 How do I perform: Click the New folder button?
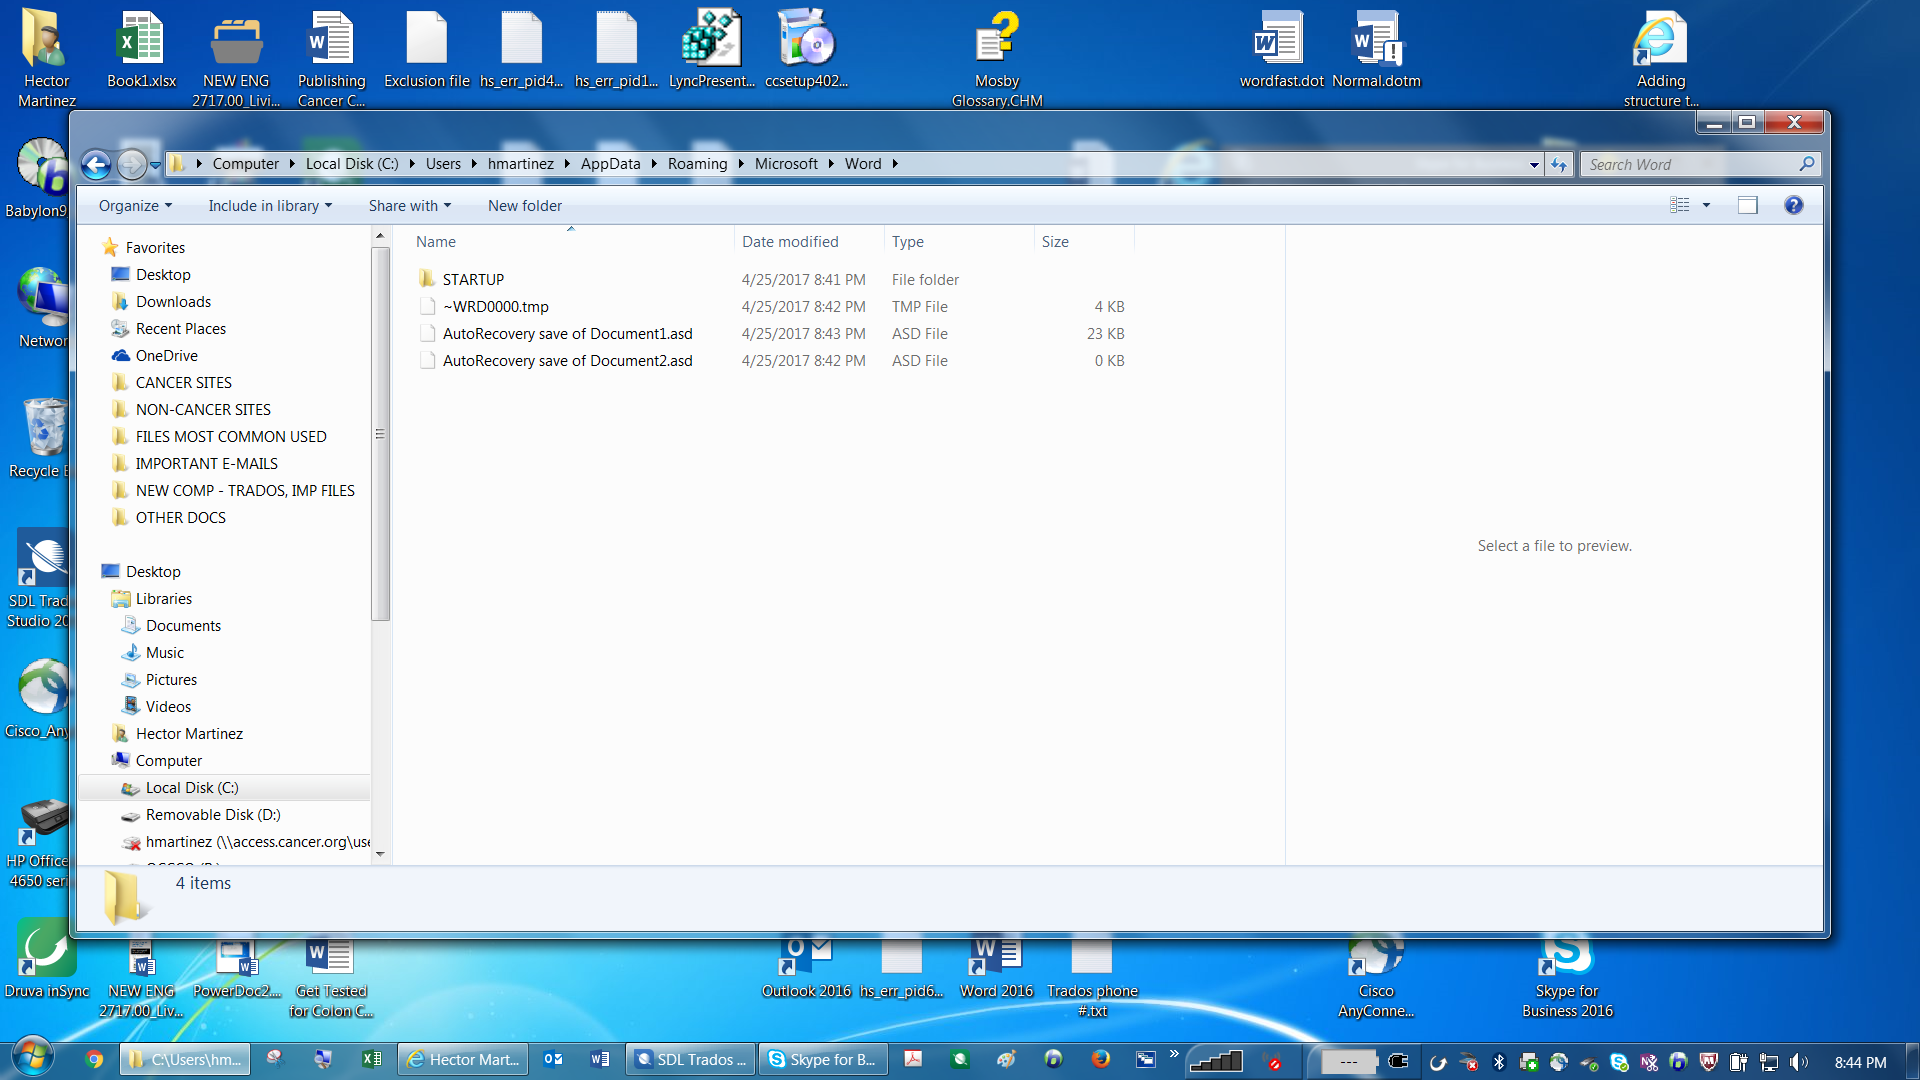pos(524,205)
